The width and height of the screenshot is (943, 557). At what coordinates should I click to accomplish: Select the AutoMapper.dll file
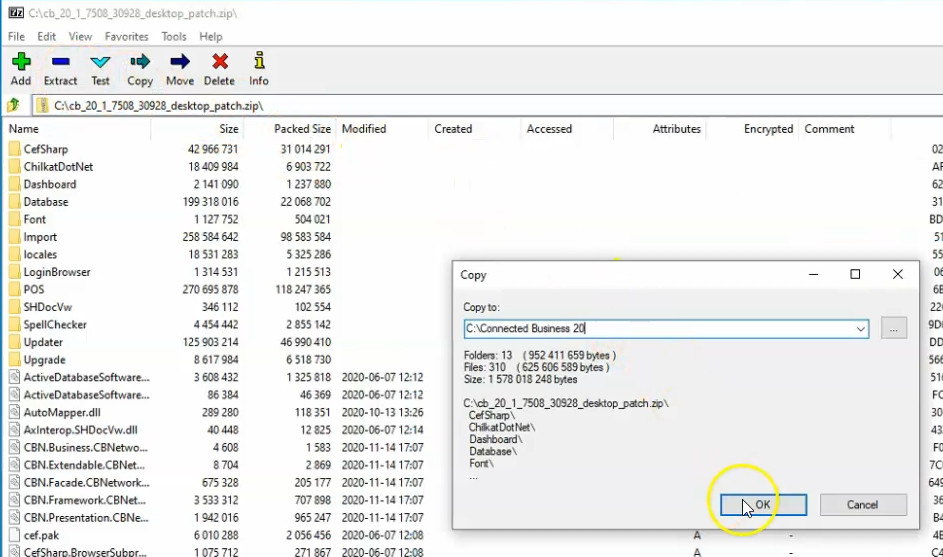coord(62,412)
